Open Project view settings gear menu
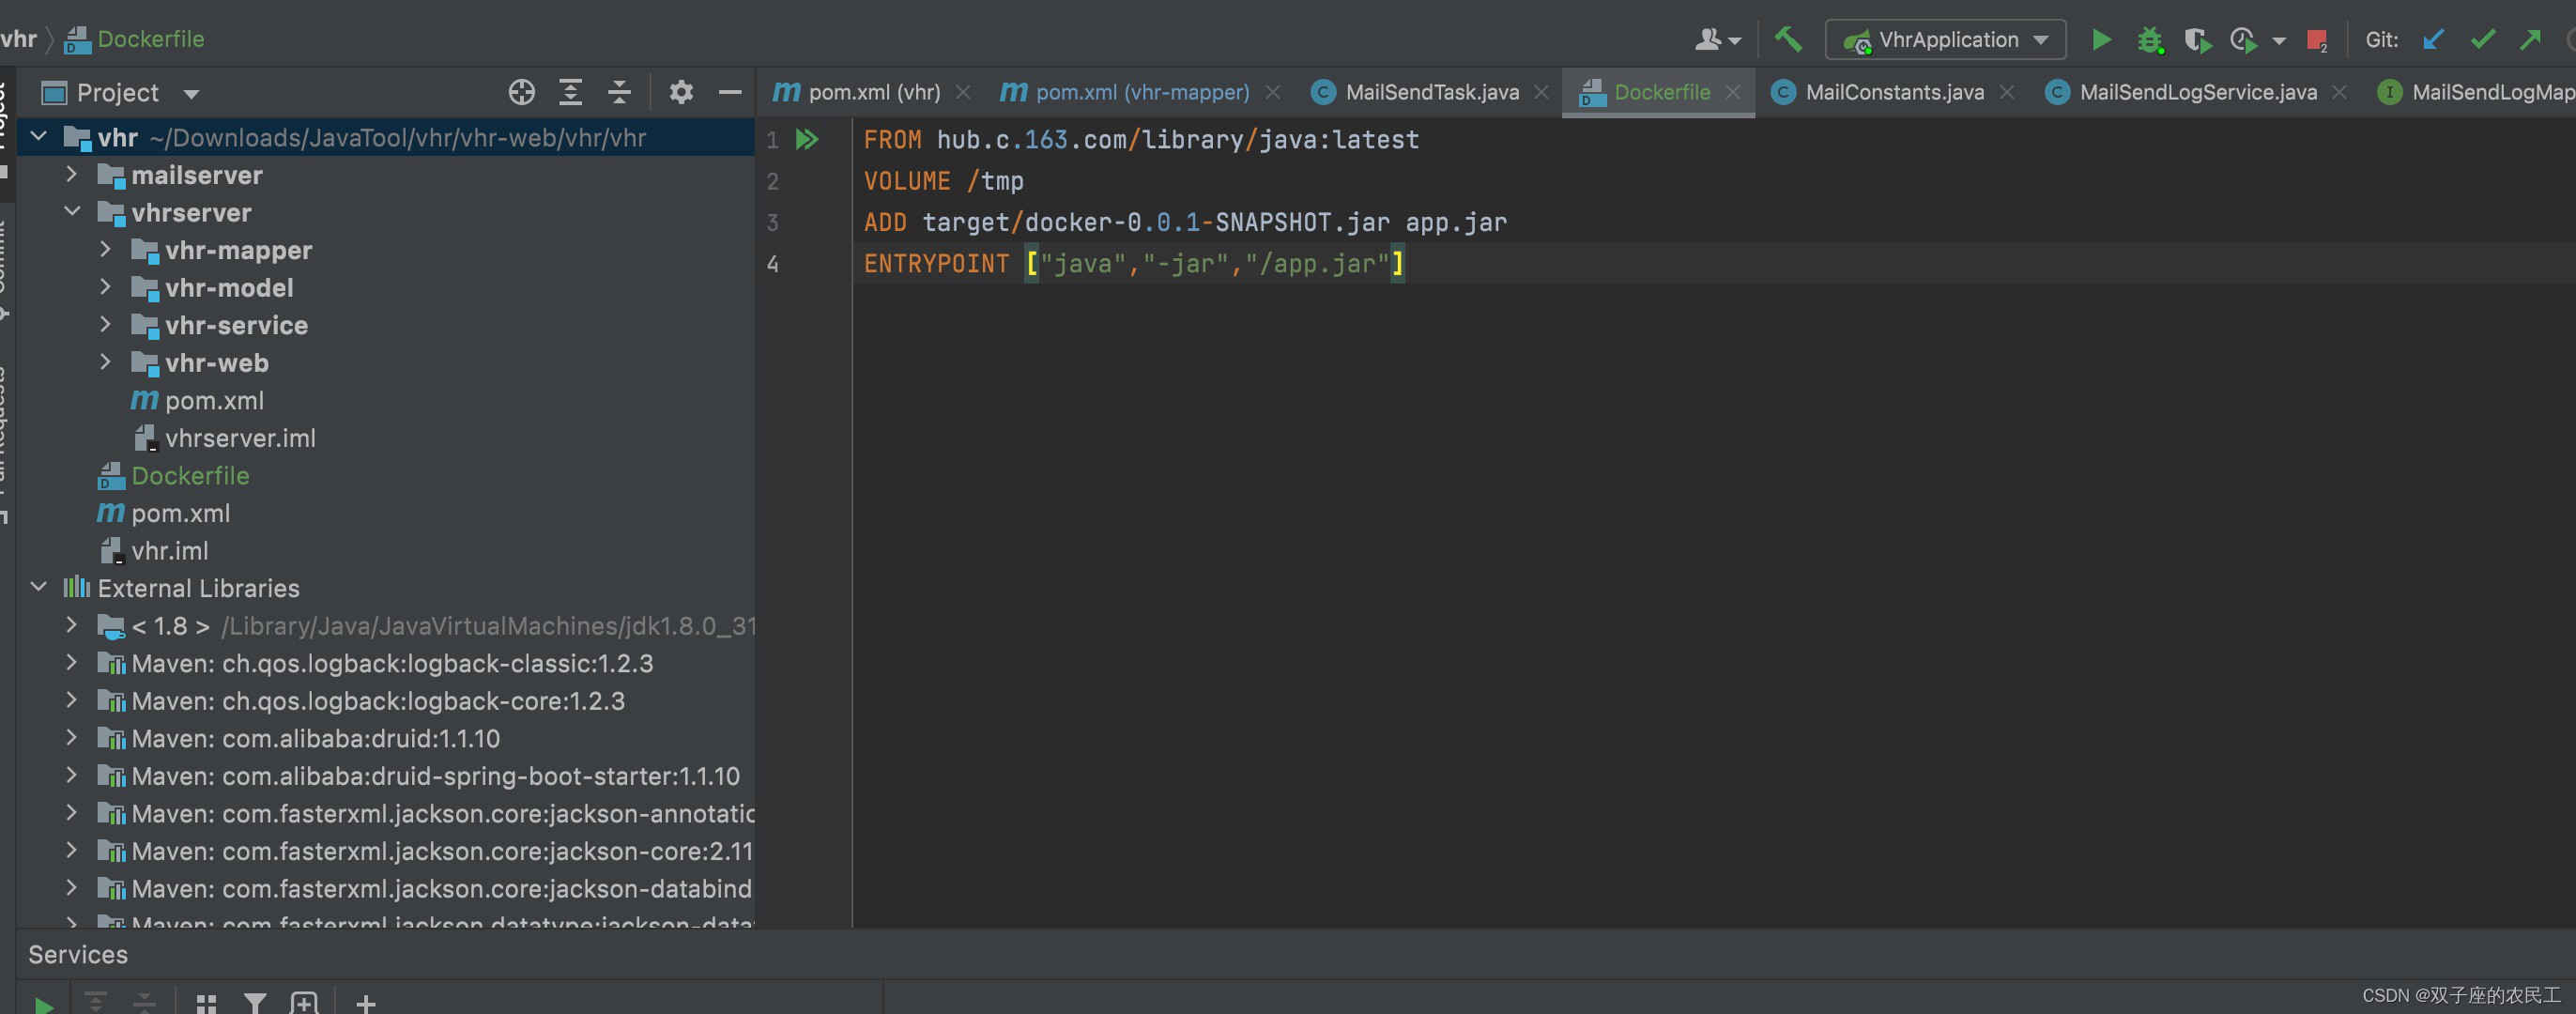The height and width of the screenshot is (1014, 2576). click(681, 92)
